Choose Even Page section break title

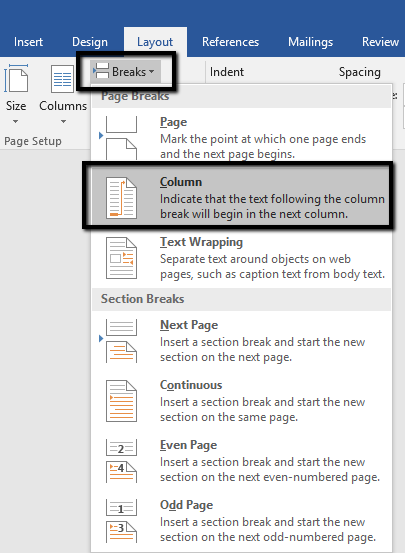coord(188,445)
